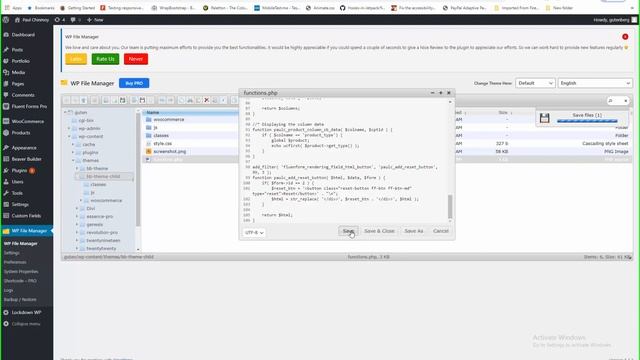
Task: Collapse the wp-content folder arrow
Action: (x=69, y=136)
